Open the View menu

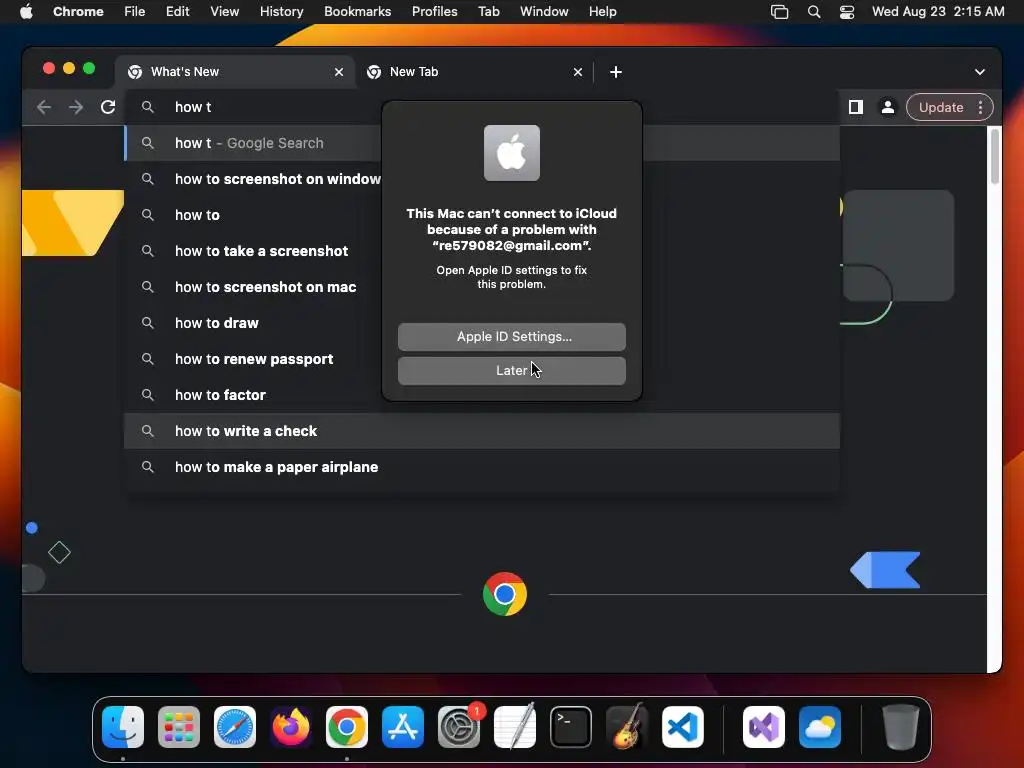pos(225,12)
